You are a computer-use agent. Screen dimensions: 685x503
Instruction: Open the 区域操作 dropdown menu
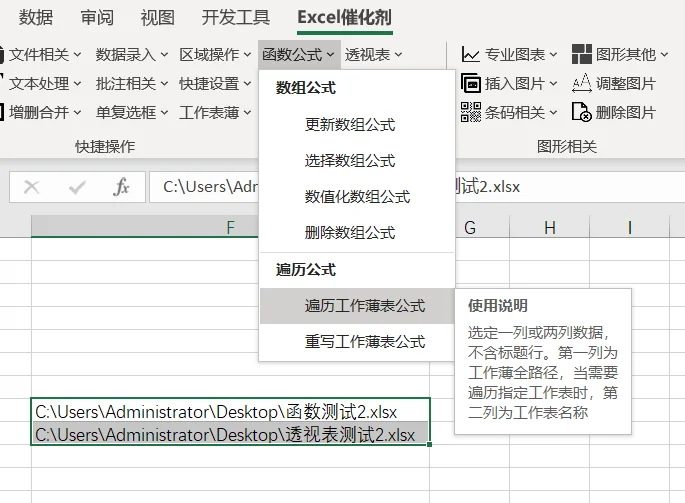point(215,55)
